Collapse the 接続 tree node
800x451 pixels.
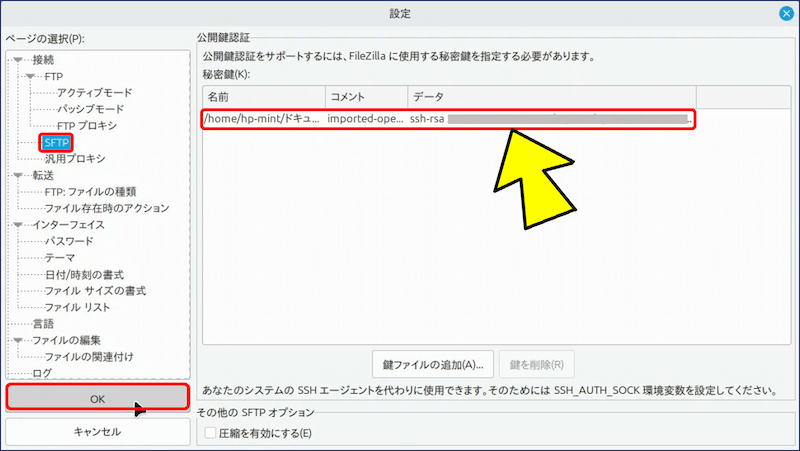pyautogui.click(x=18, y=60)
